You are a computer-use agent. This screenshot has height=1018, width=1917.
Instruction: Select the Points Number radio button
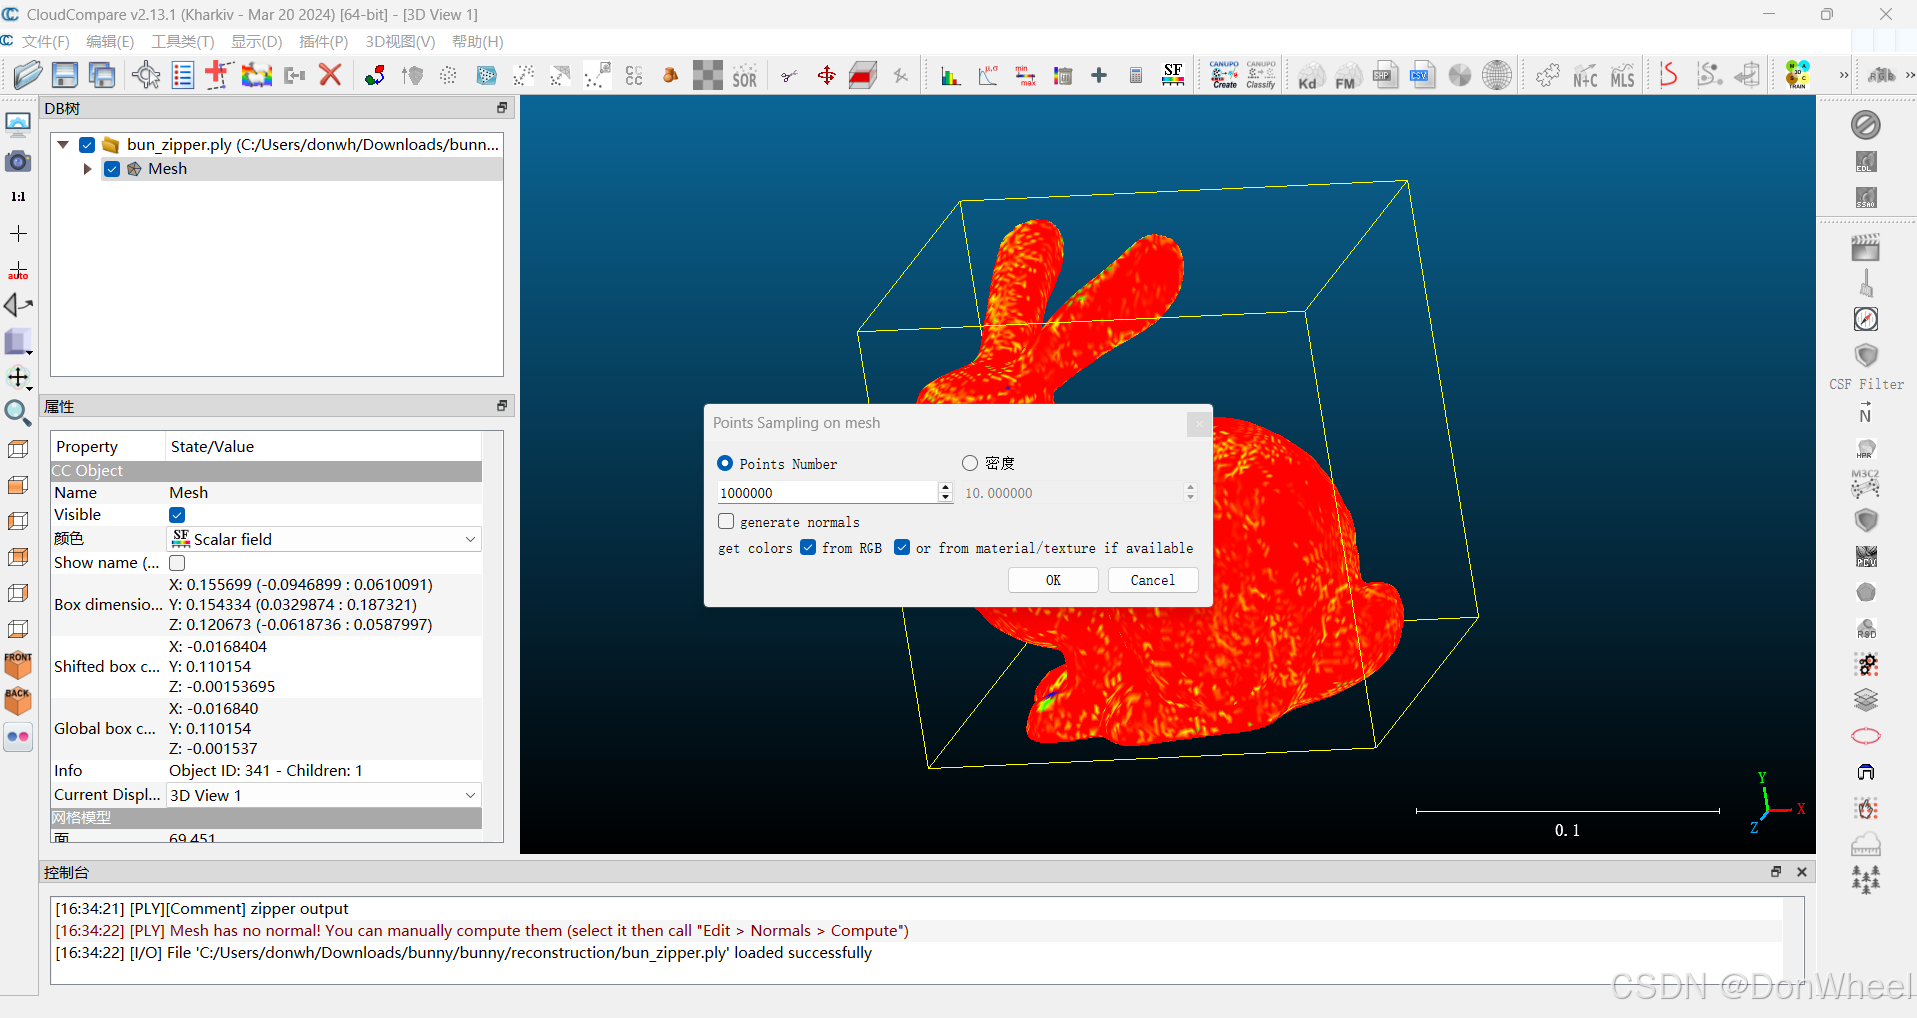725,463
